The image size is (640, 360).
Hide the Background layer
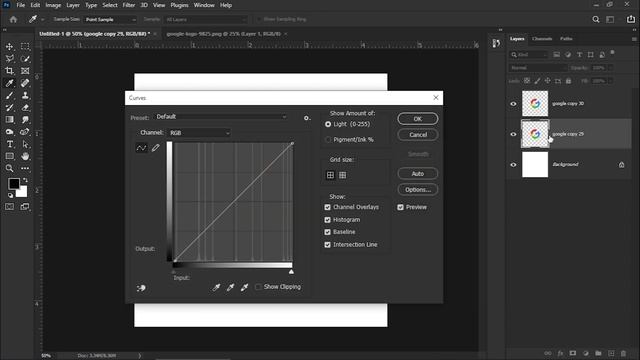tap(513, 165)
